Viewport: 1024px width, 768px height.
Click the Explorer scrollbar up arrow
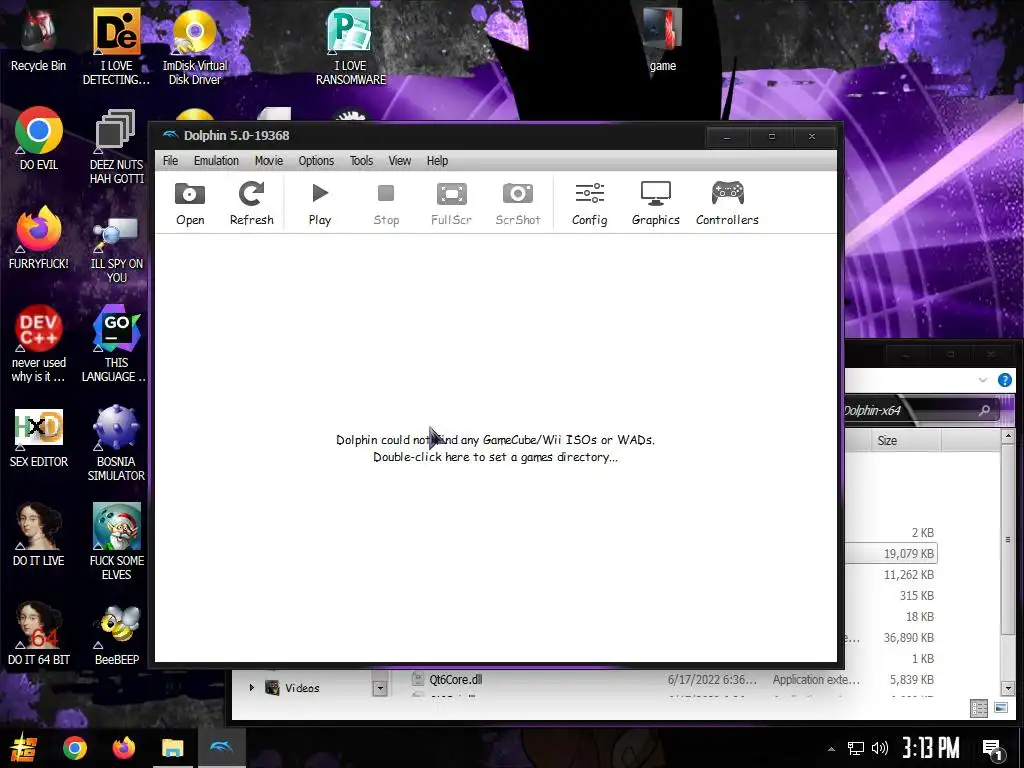[x=1008, y=435]
